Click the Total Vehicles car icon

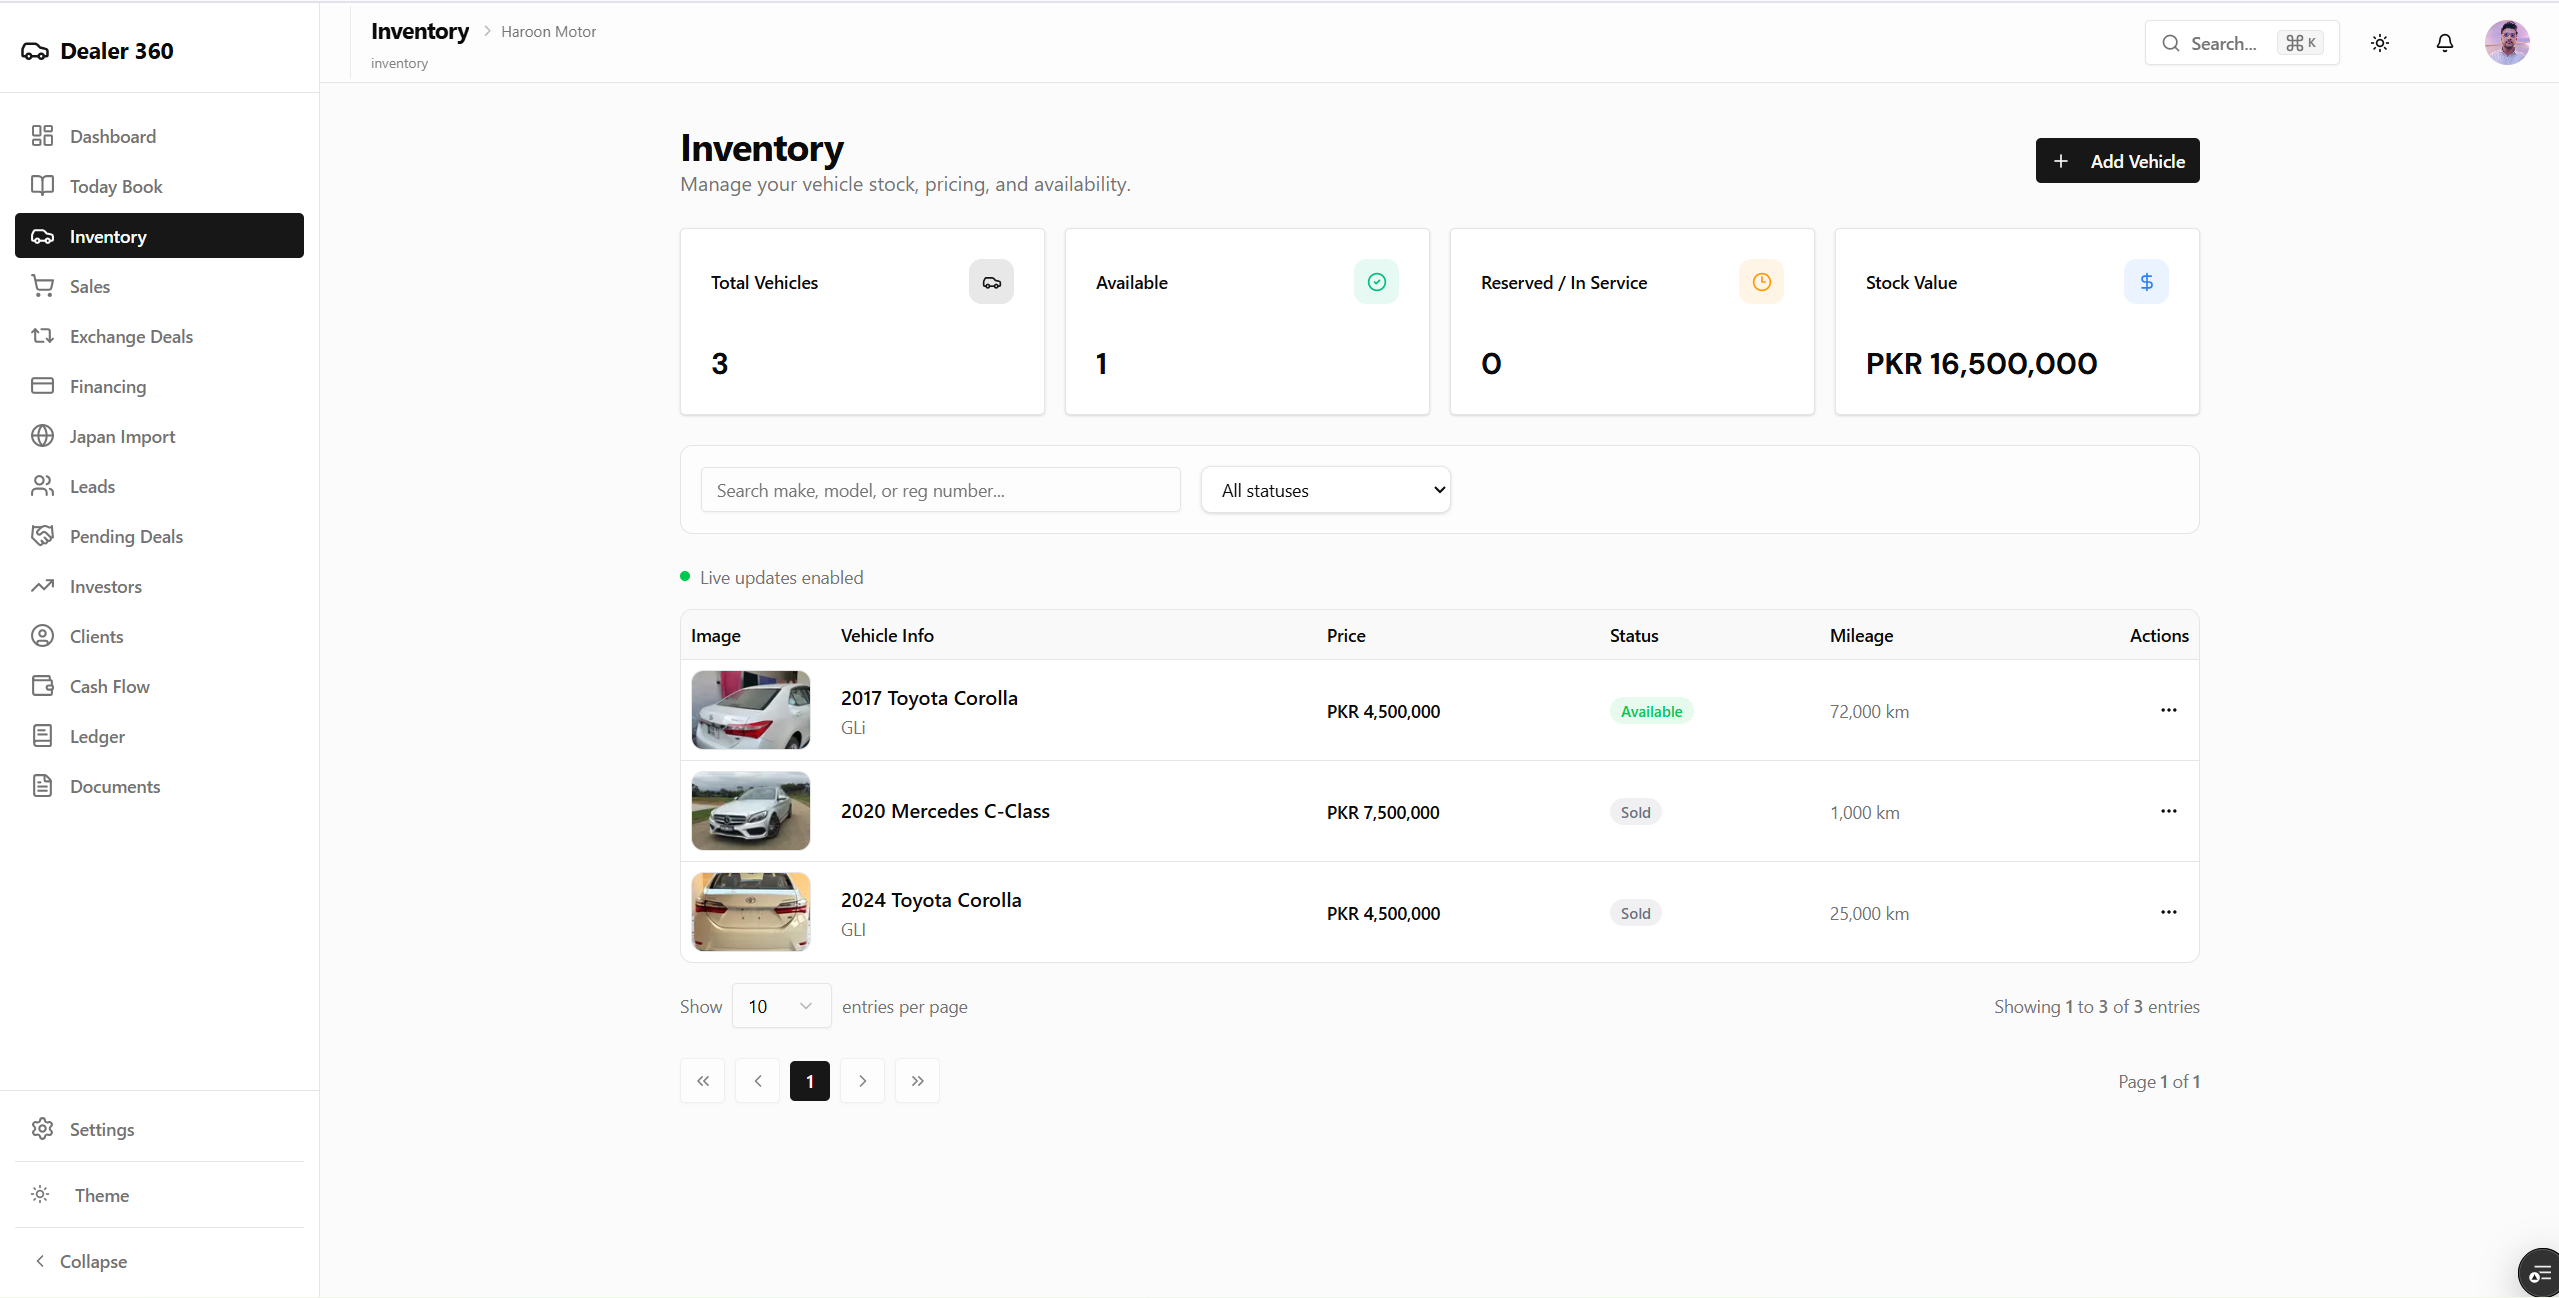click(991, 282)
